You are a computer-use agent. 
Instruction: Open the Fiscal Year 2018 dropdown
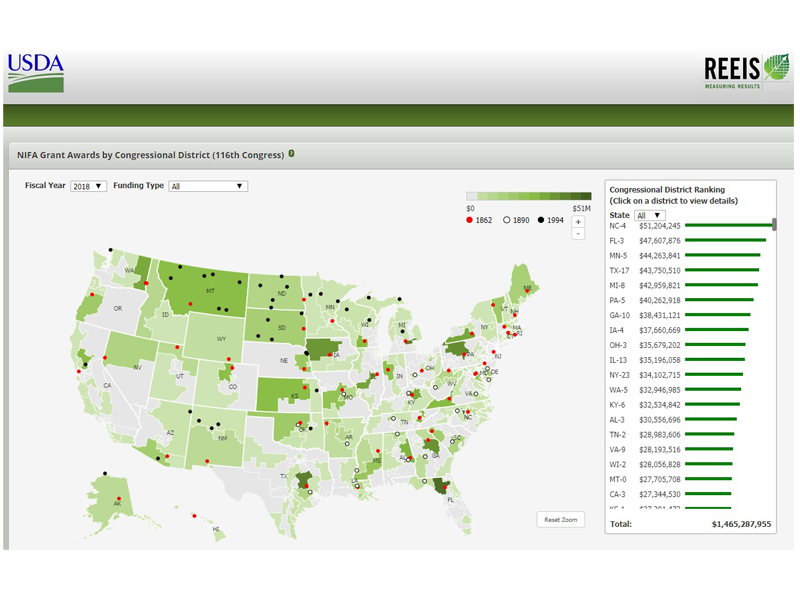click(x=88, y=186)
